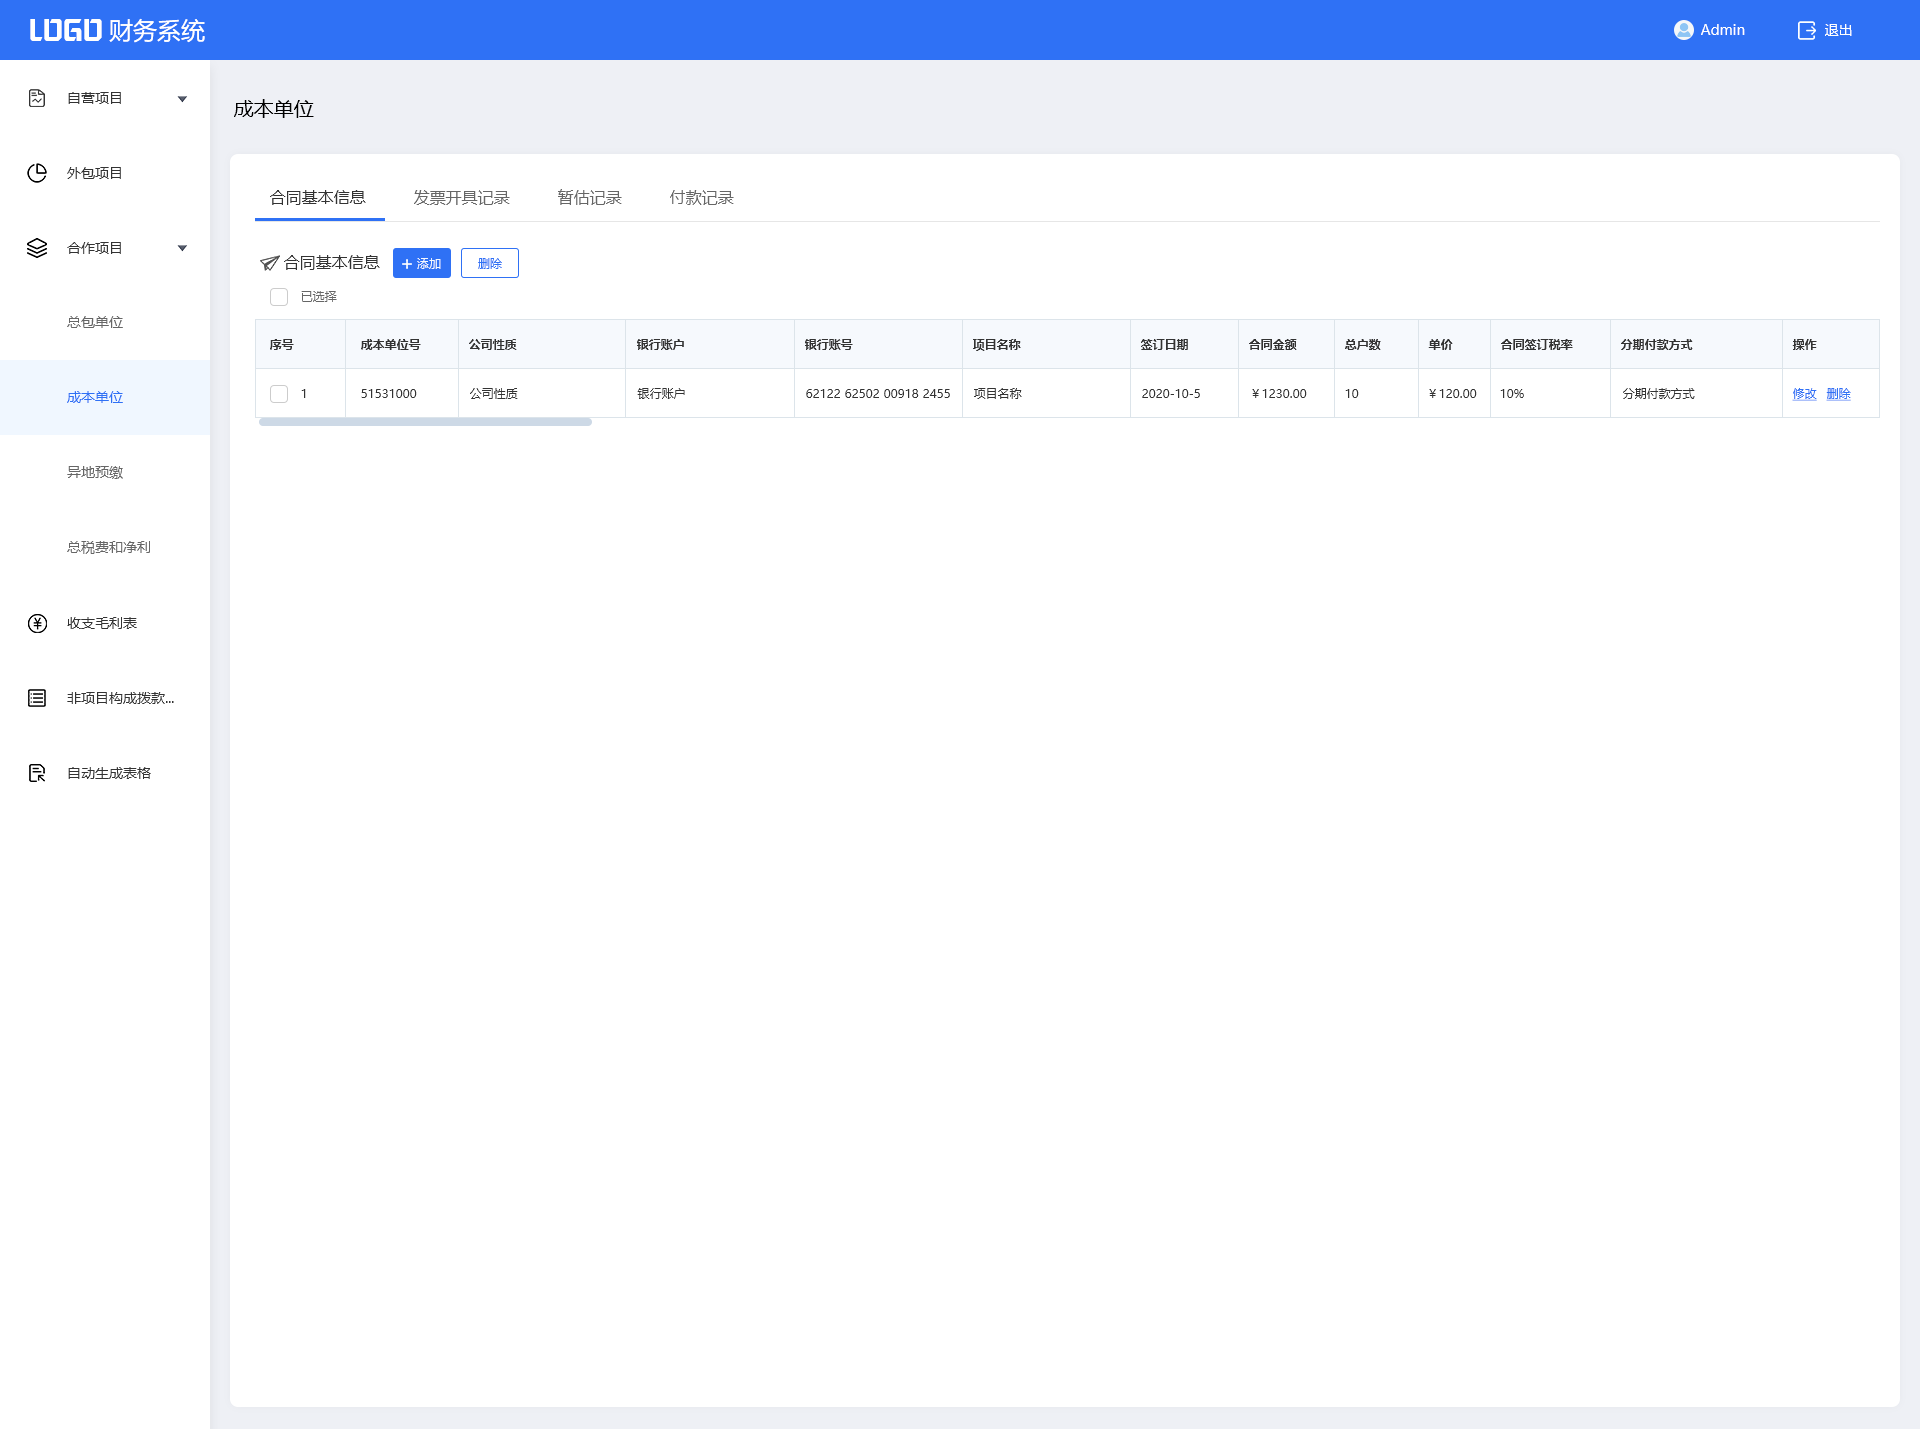Click the Admin user avatar icon
This screenshot has width=1920, height=1429.
(x=1683, y=30)
